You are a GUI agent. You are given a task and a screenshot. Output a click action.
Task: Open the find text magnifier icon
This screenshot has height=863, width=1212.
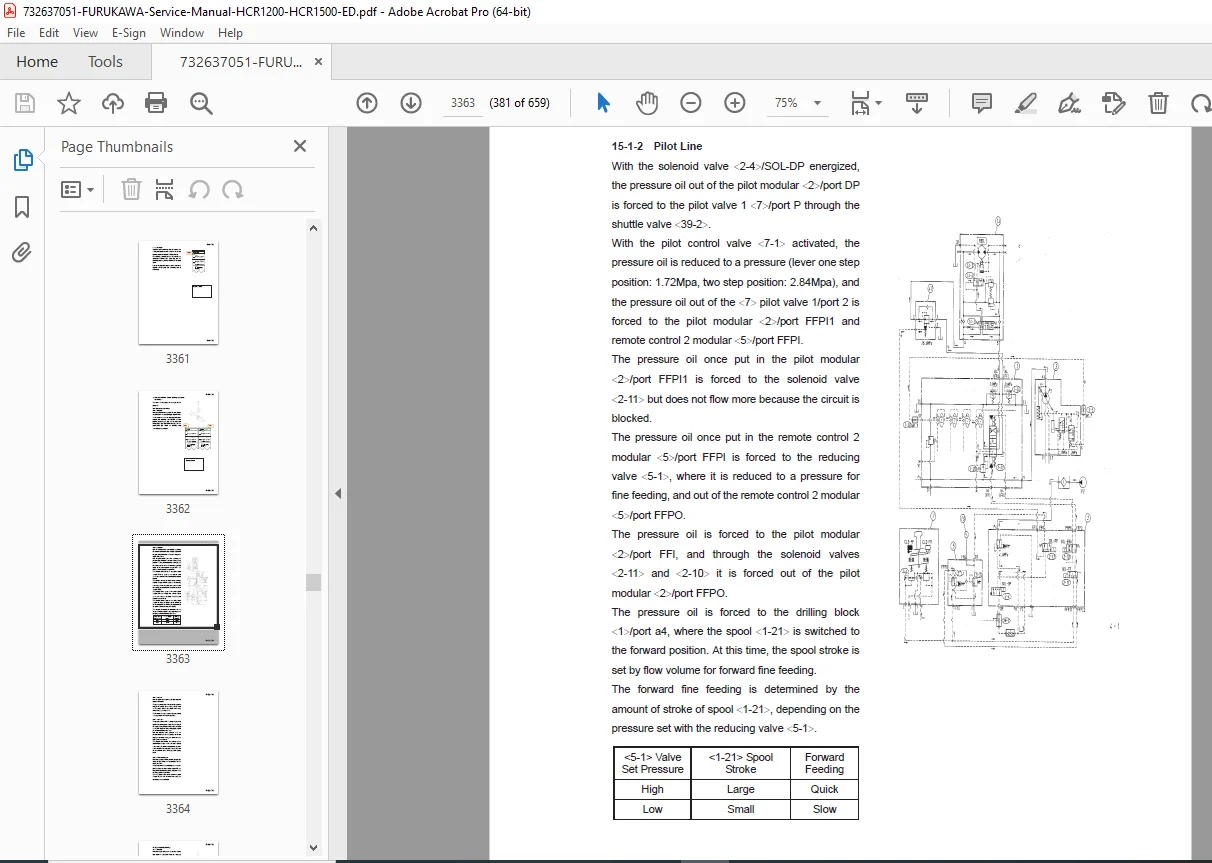(x=201, y=103)
